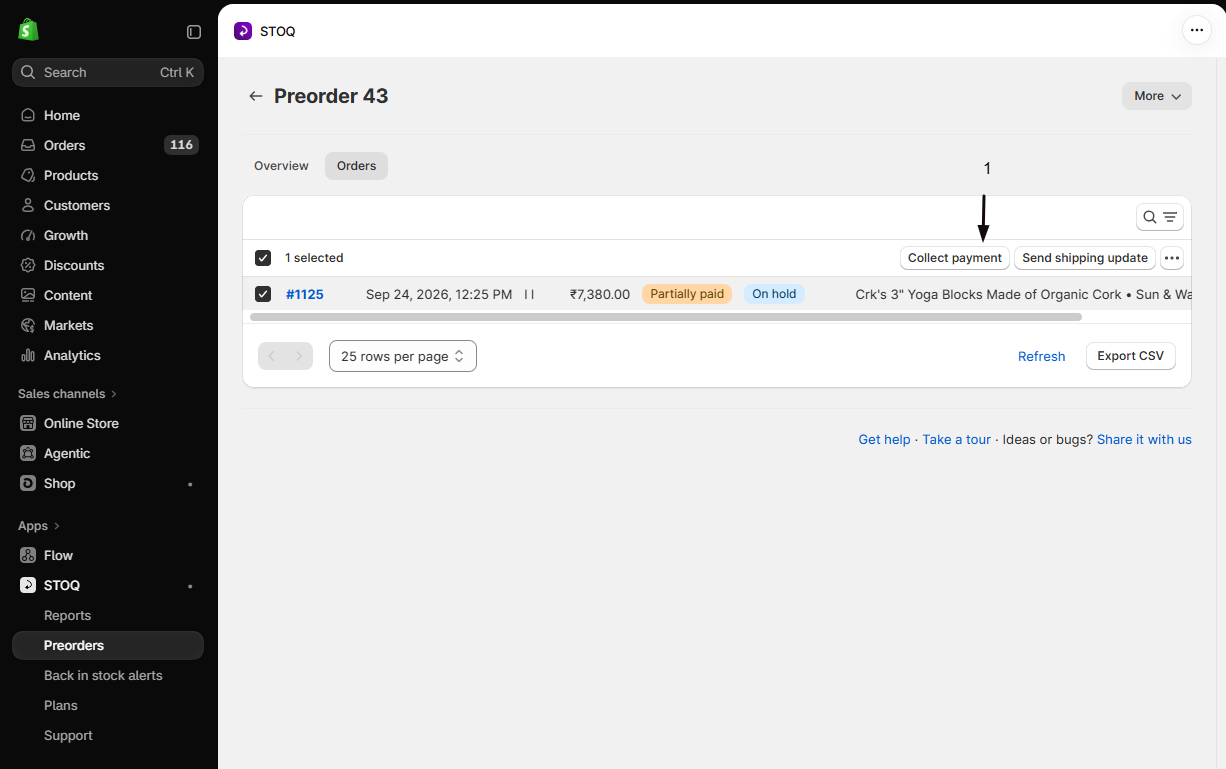This screenshot has height=769, width=1226.
Task: Open the three-dot menu in the top bar
Action: click(1197, 30)
